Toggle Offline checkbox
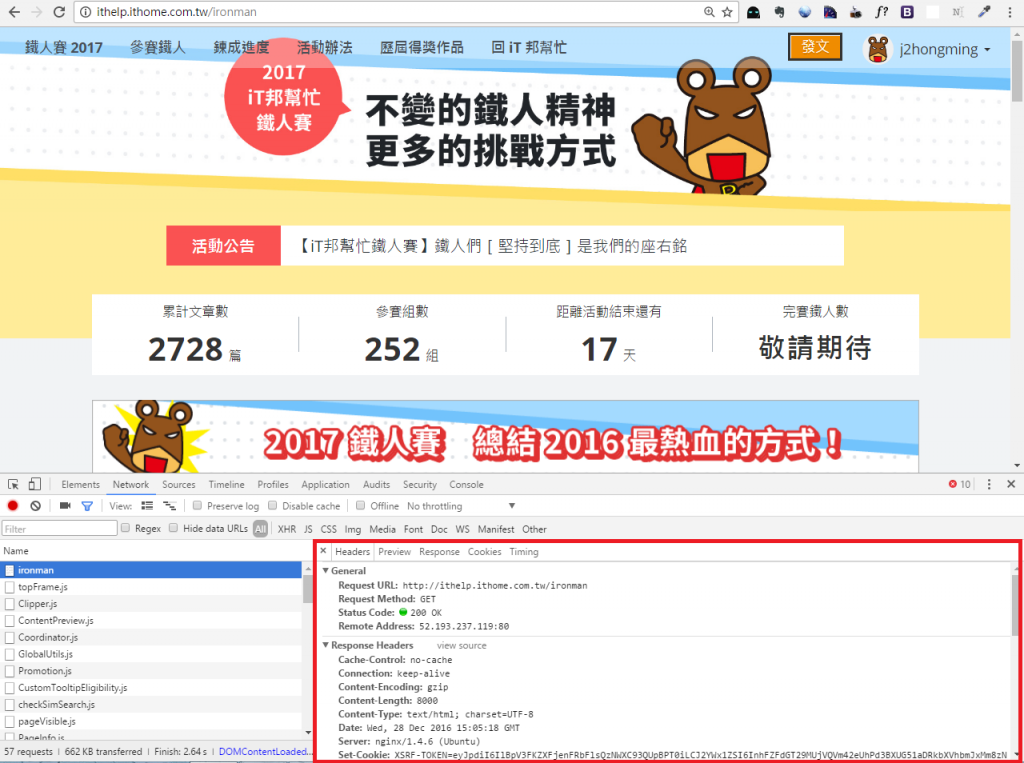 coord(360,506)
